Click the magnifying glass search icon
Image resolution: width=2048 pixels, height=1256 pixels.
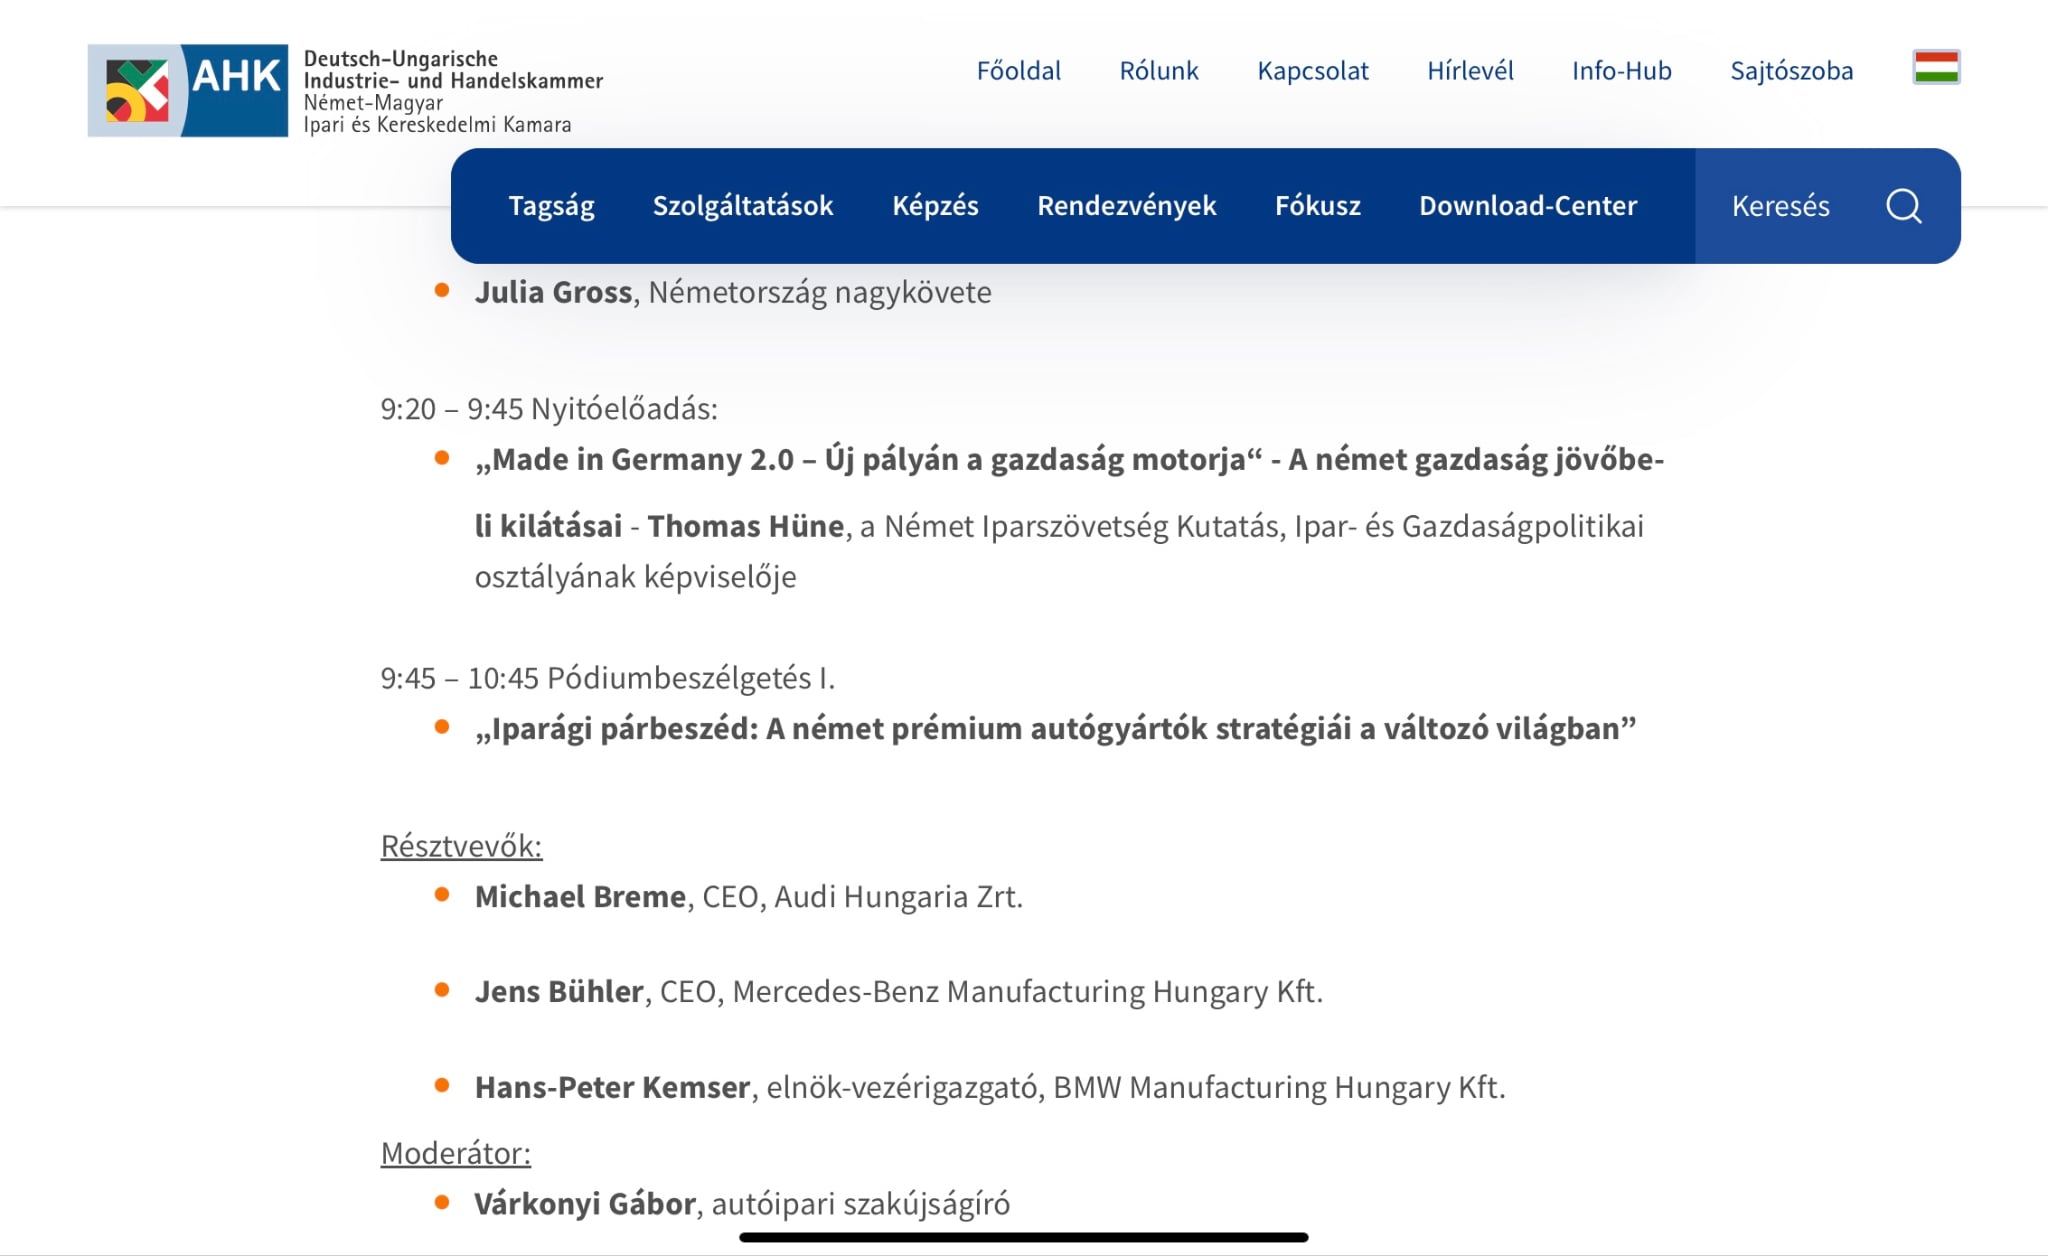click(x=1903, y=206)
